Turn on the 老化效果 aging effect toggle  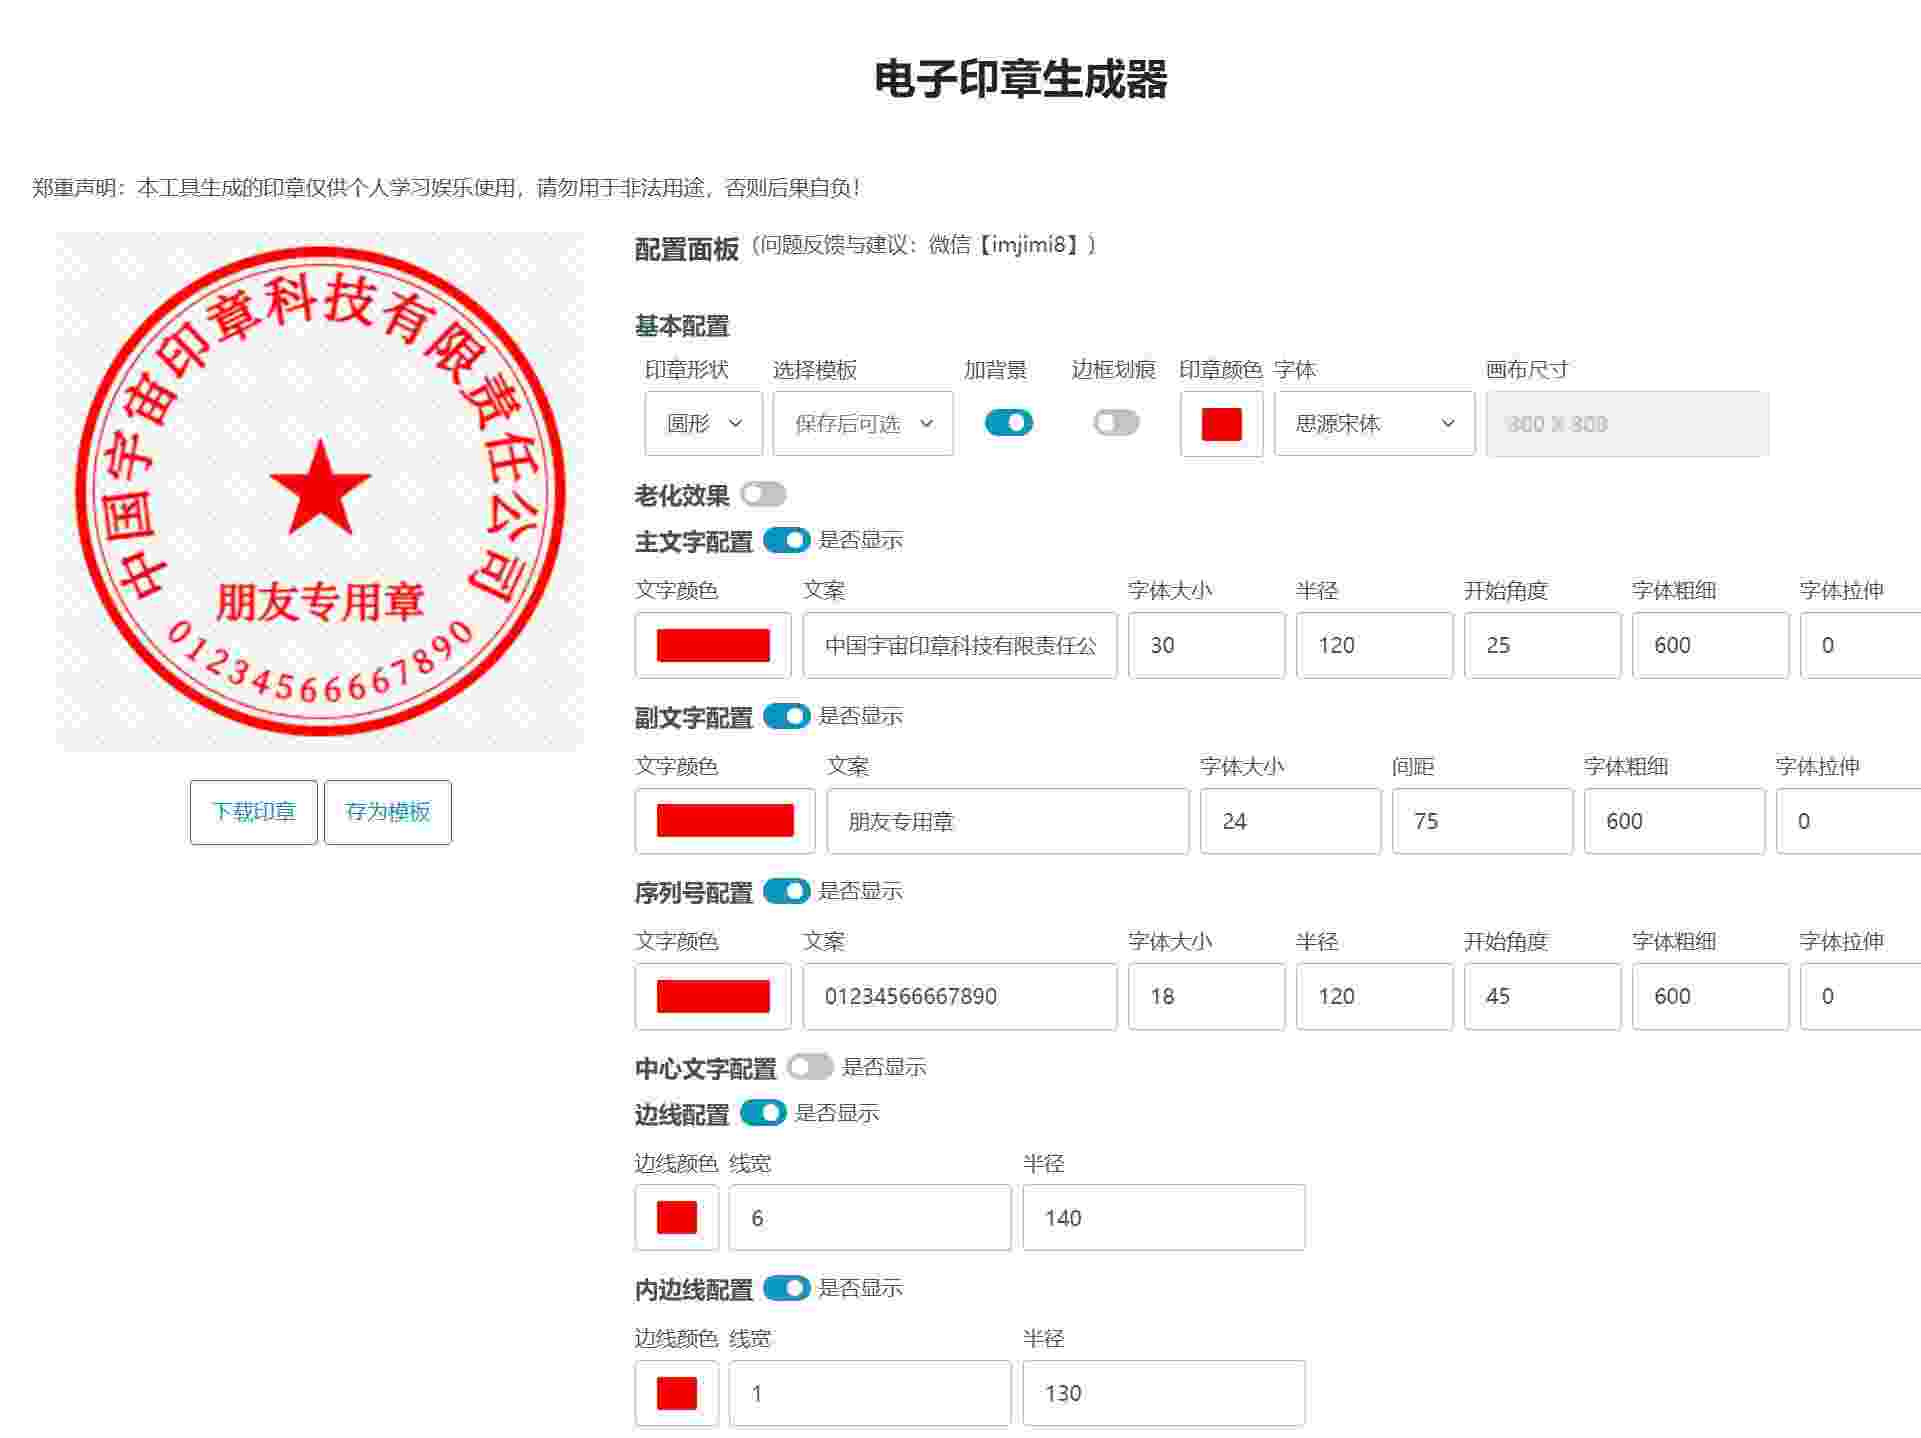764,494
